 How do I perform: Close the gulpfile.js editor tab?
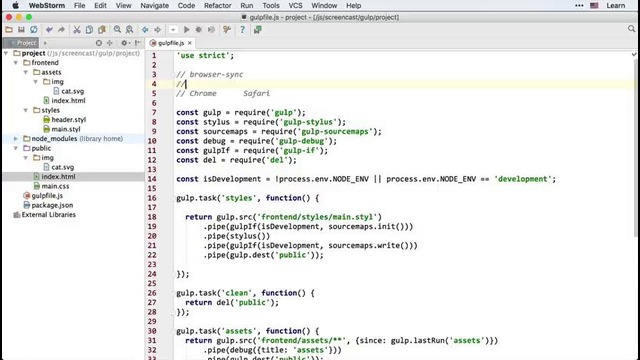click(x=190, y=43)
